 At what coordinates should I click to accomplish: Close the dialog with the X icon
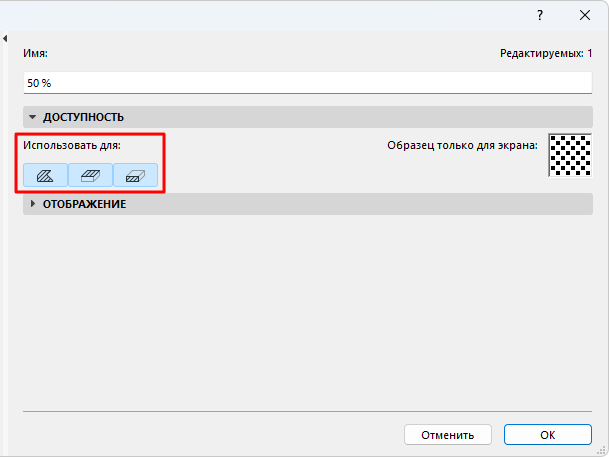(585, 15)
